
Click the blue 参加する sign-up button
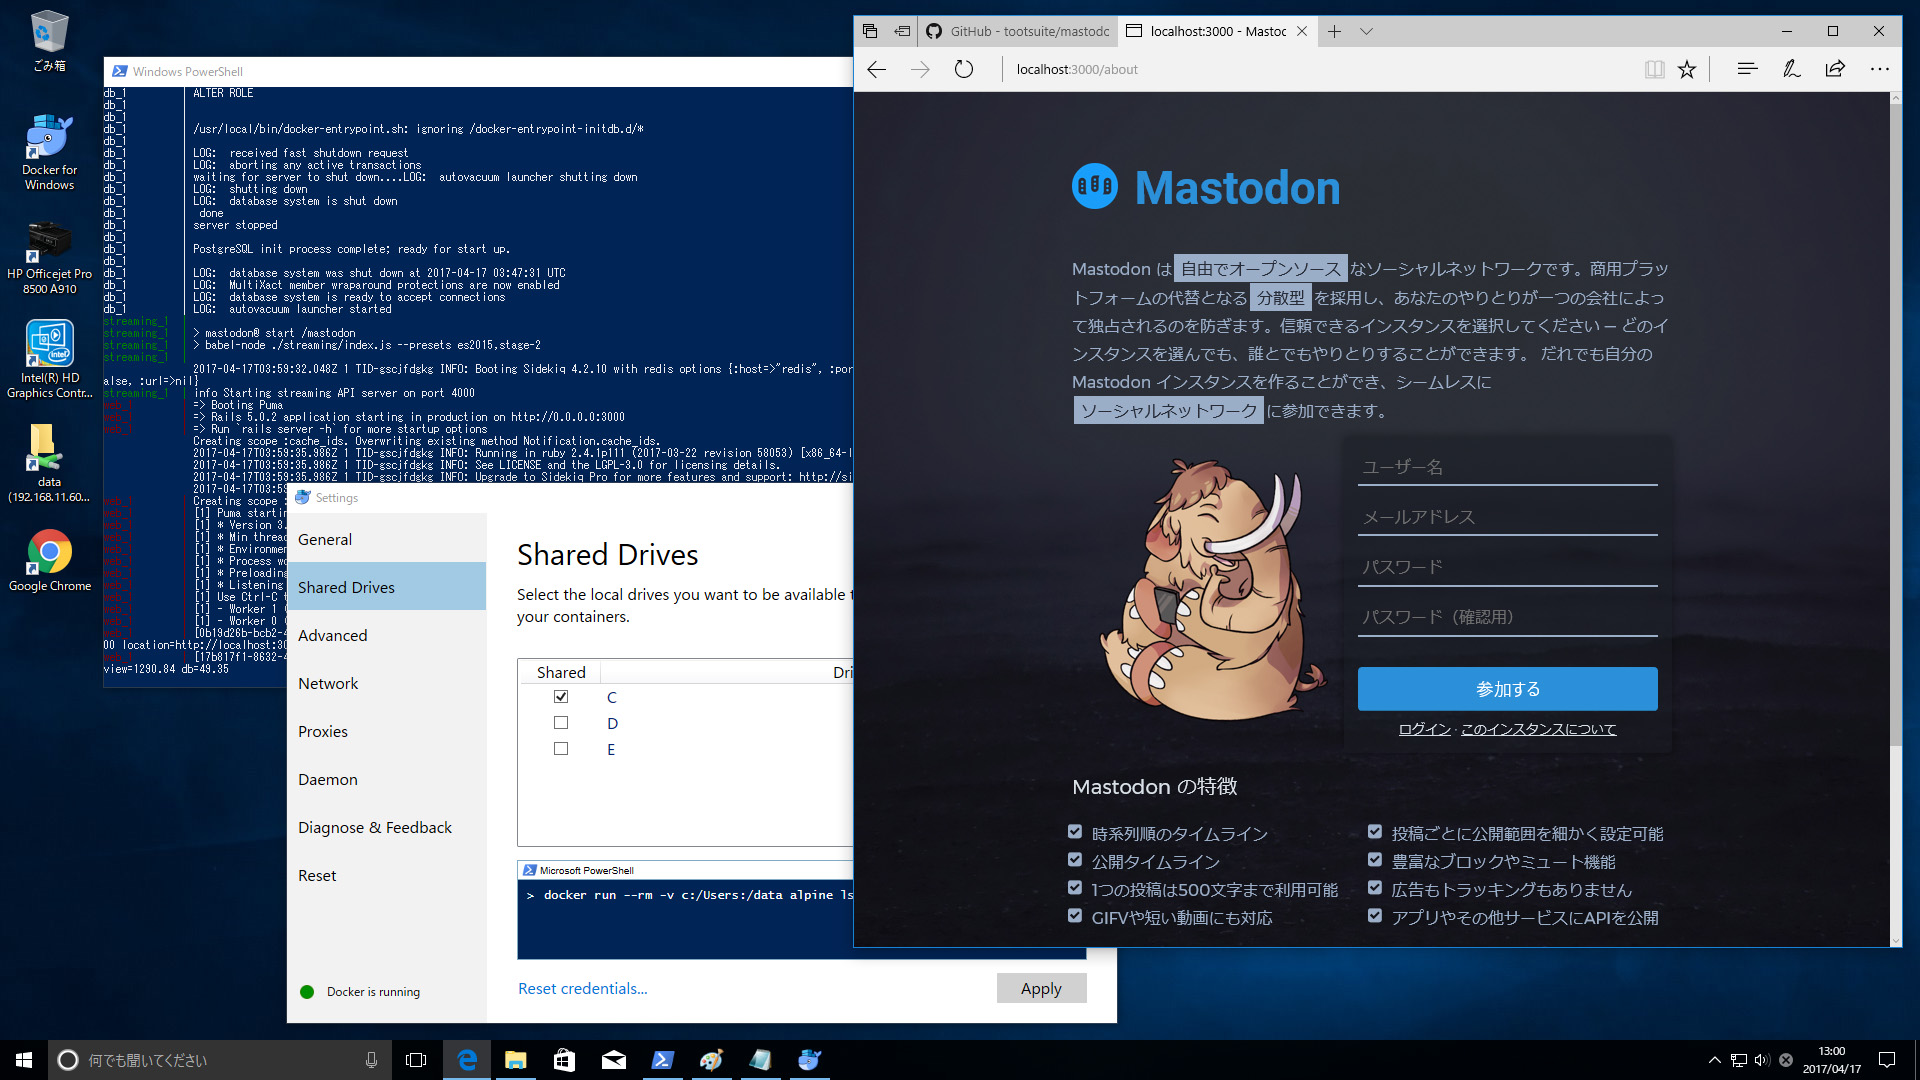click(1507, 689)
